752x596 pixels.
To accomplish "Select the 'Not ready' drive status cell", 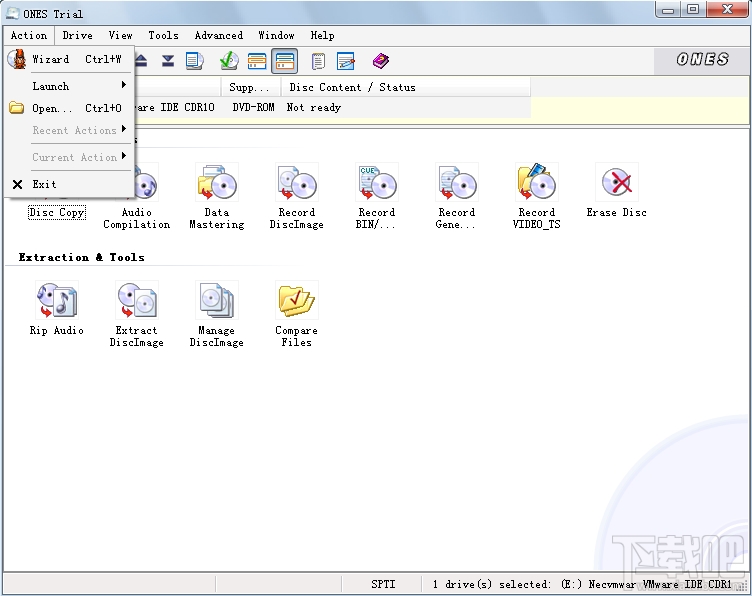I will click(314, 107).
